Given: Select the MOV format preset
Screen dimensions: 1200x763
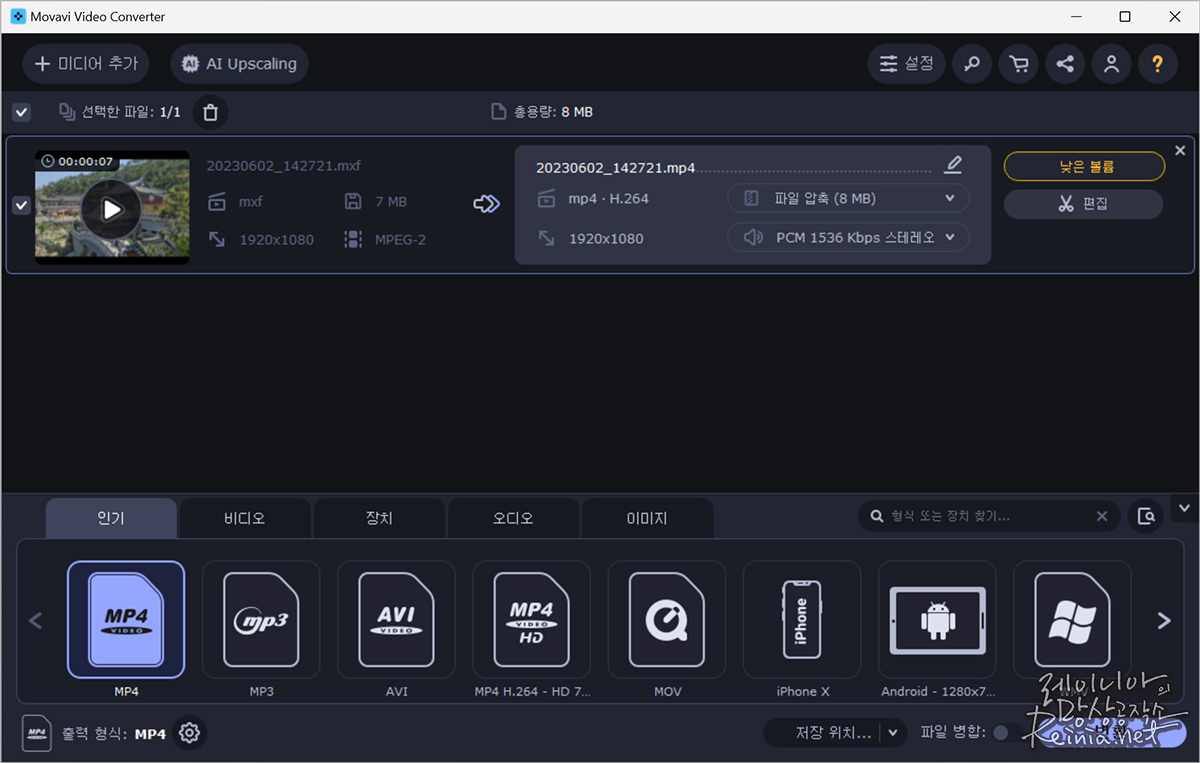Looking at the screenshot, I should tap(666, 620).
